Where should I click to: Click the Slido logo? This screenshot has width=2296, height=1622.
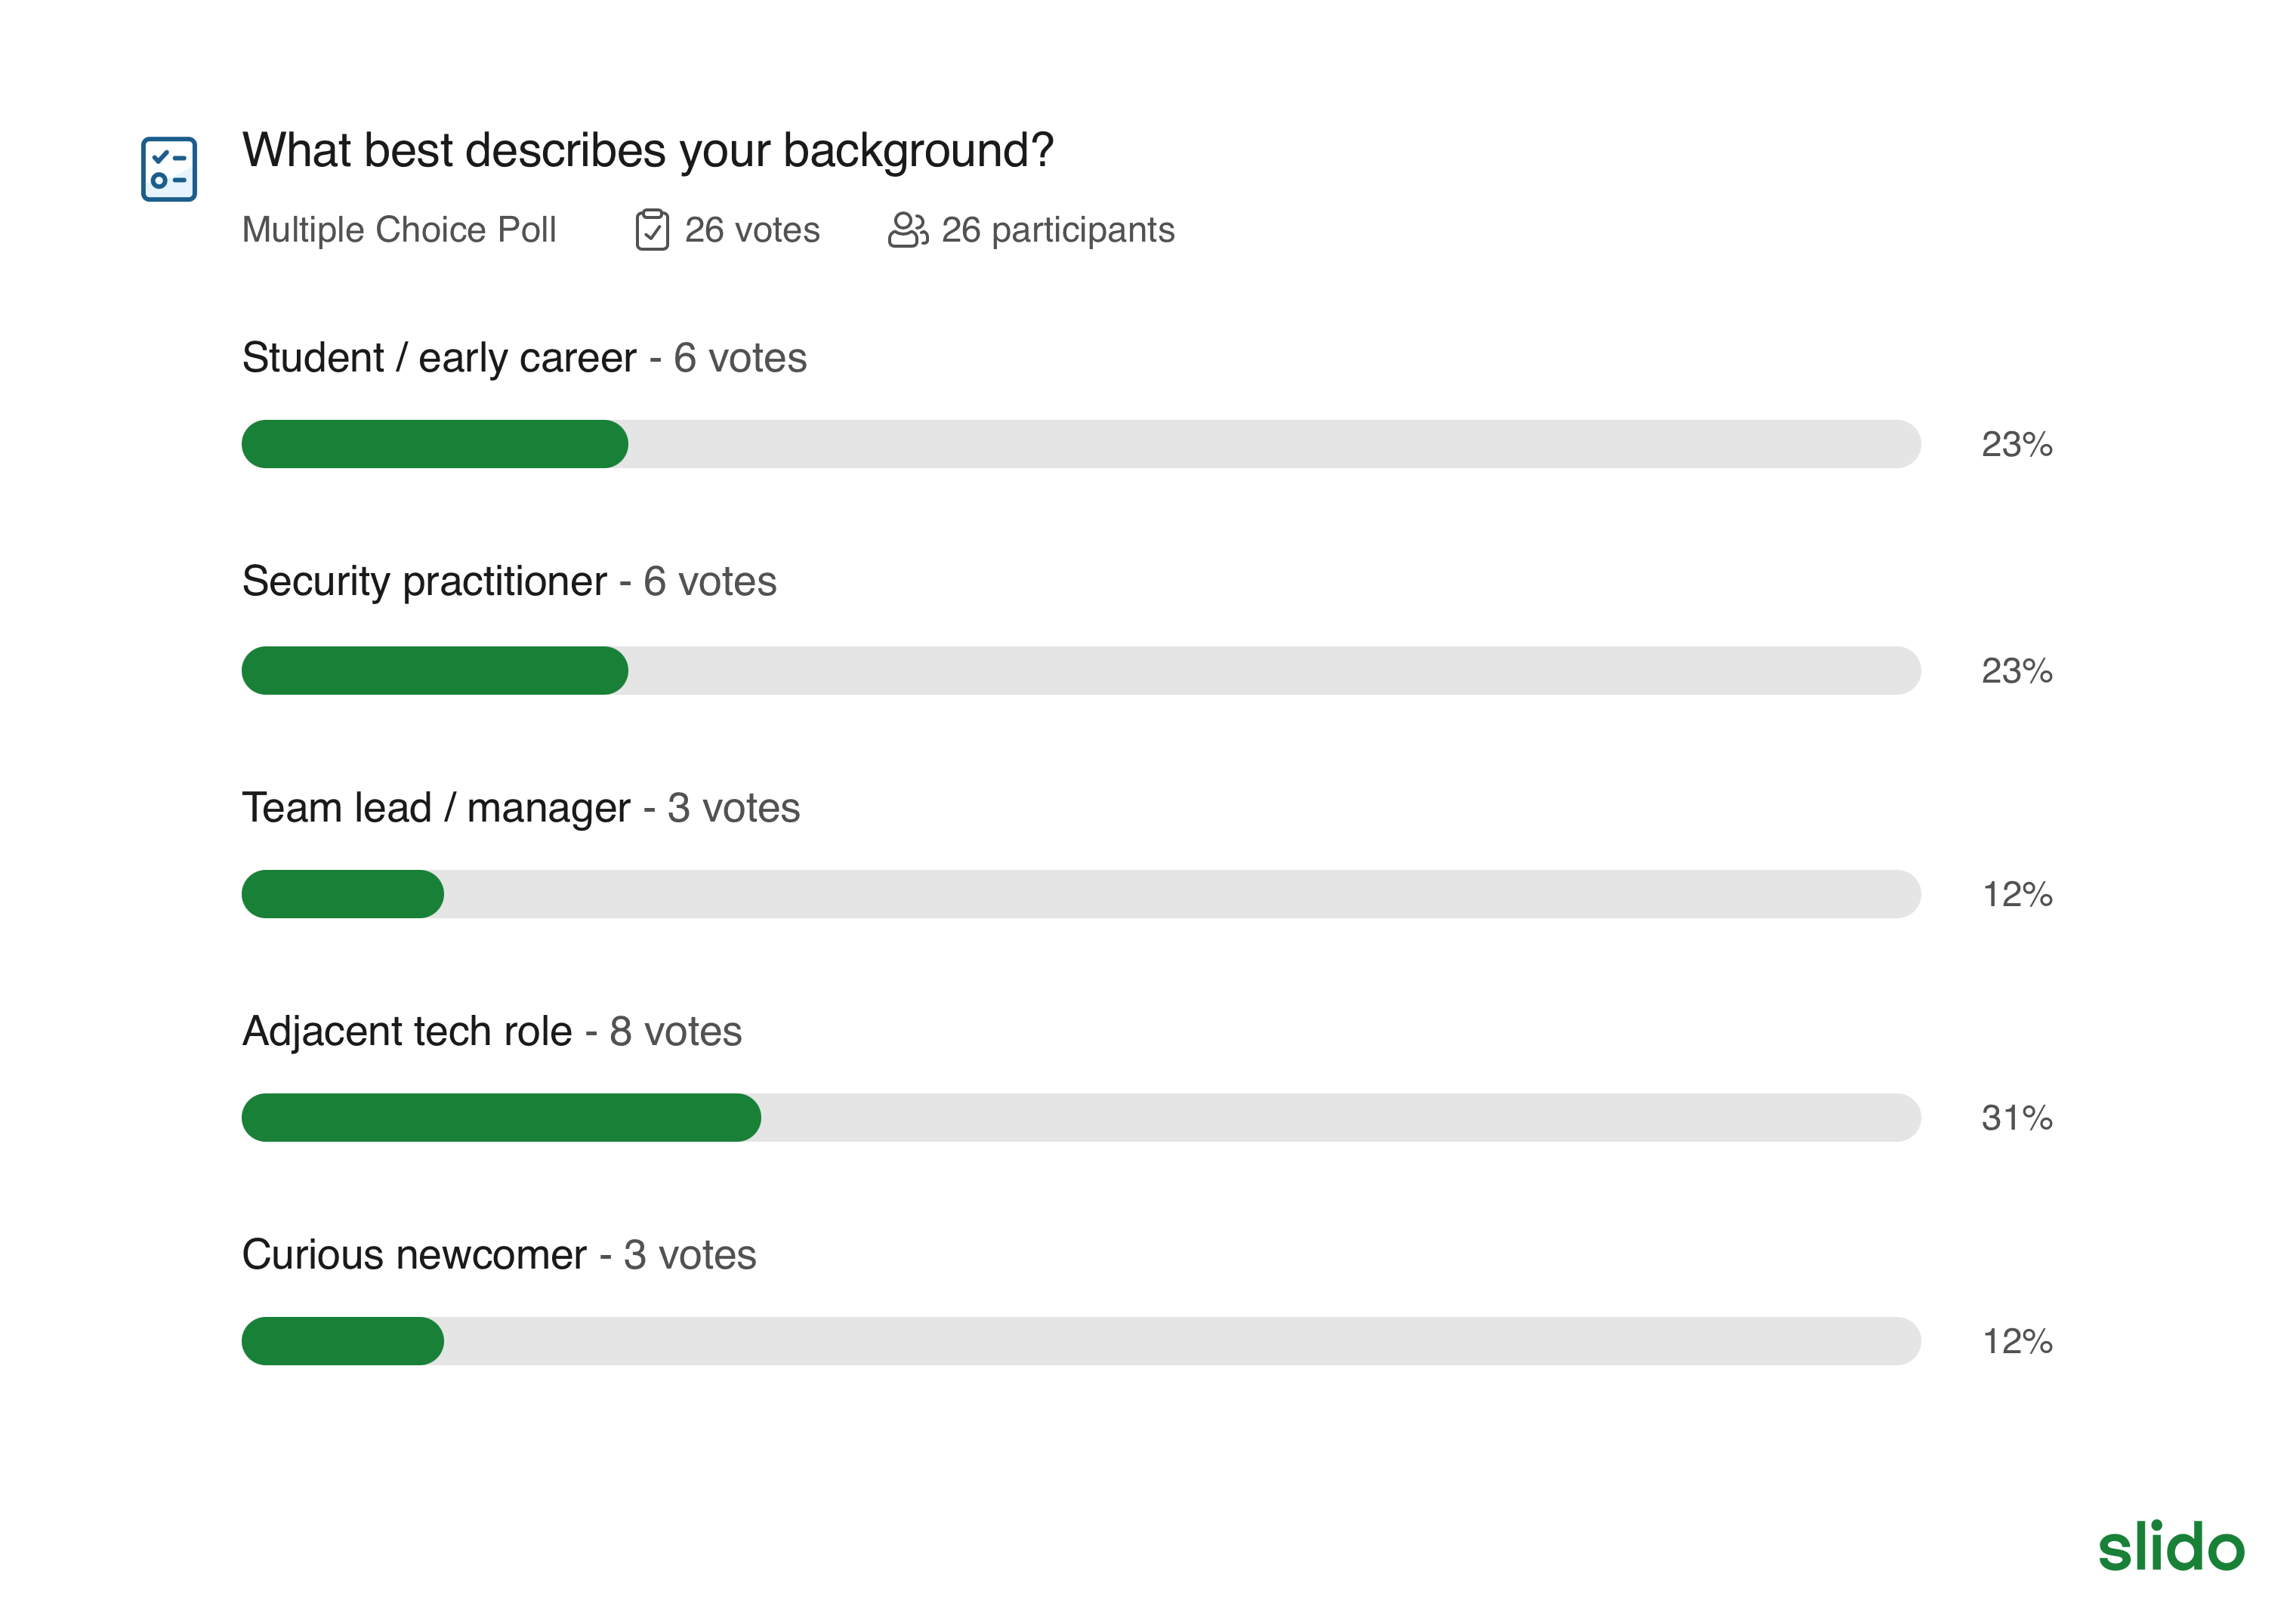pos(2170,1547)
